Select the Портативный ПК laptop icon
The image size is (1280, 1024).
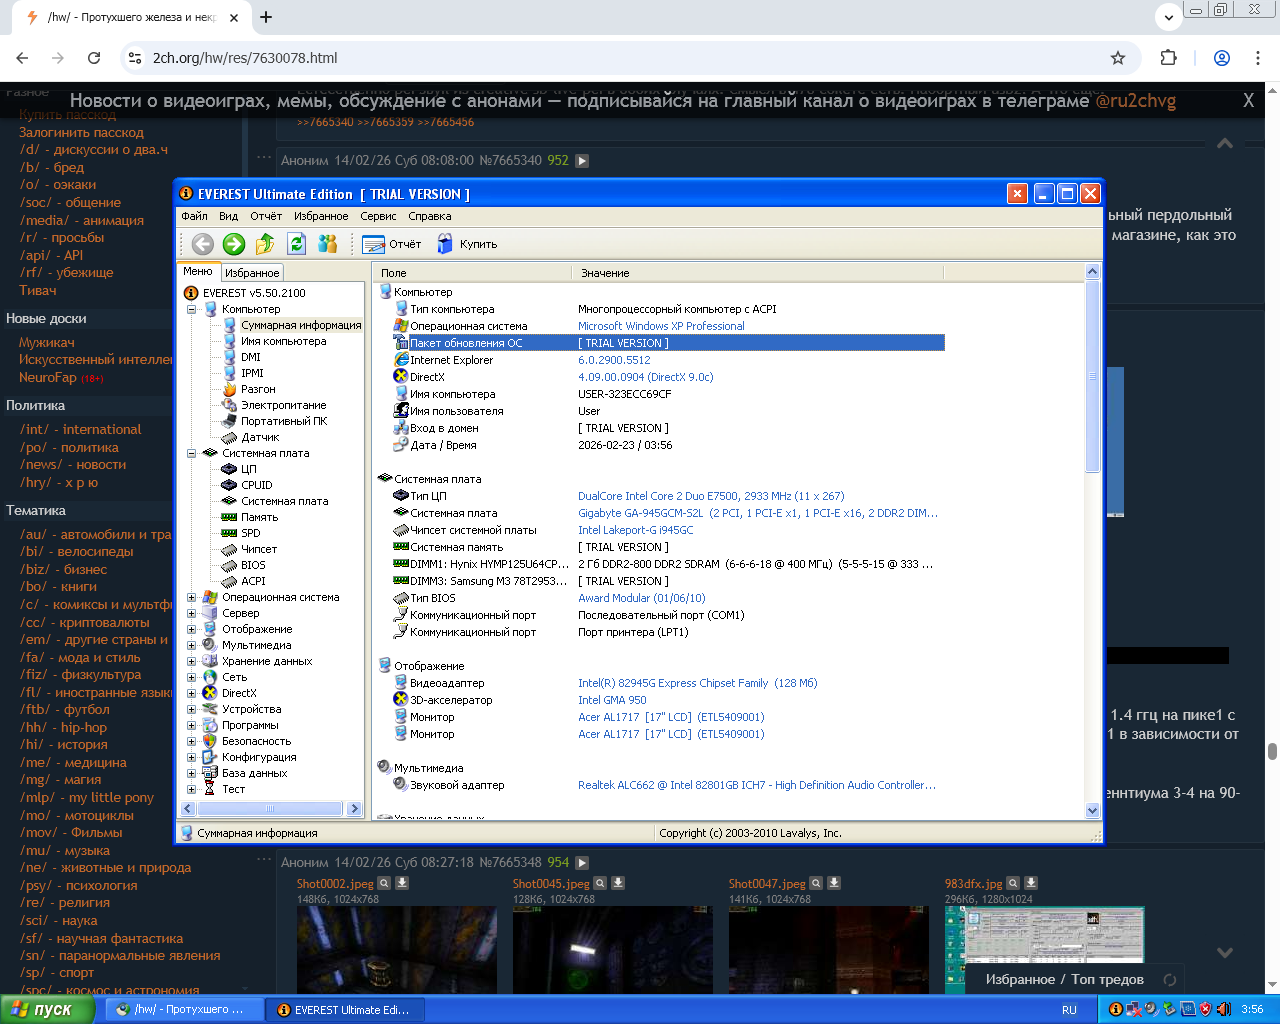click(x=229, y=421)
